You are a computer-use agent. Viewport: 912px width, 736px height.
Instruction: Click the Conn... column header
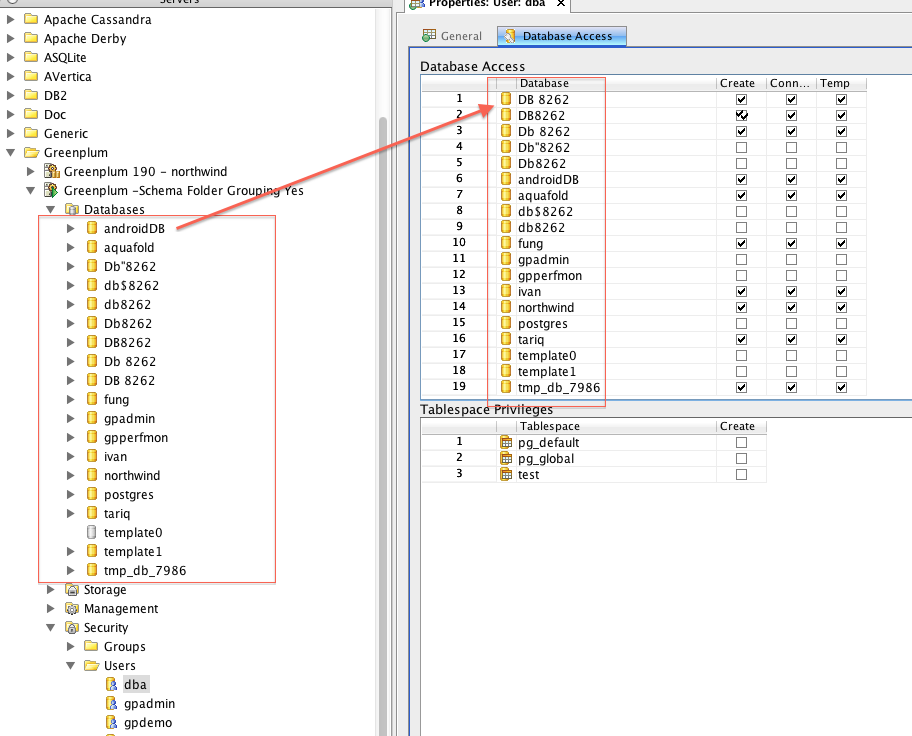click(x=791, y=83)
